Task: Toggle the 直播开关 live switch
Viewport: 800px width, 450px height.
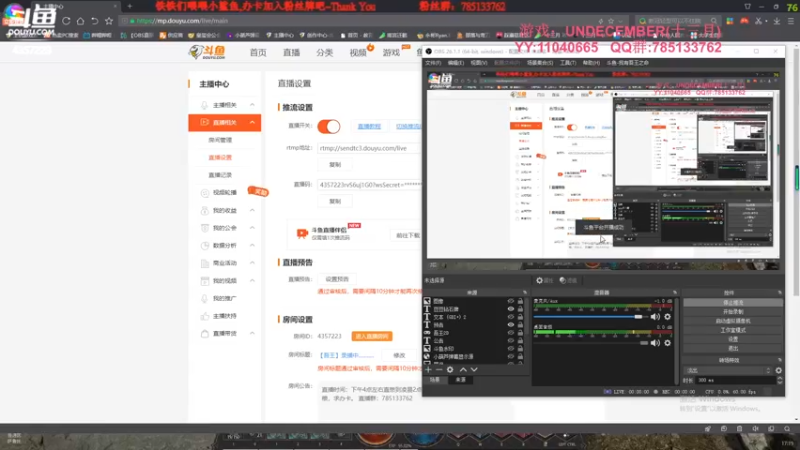Action: click(329, 127)
